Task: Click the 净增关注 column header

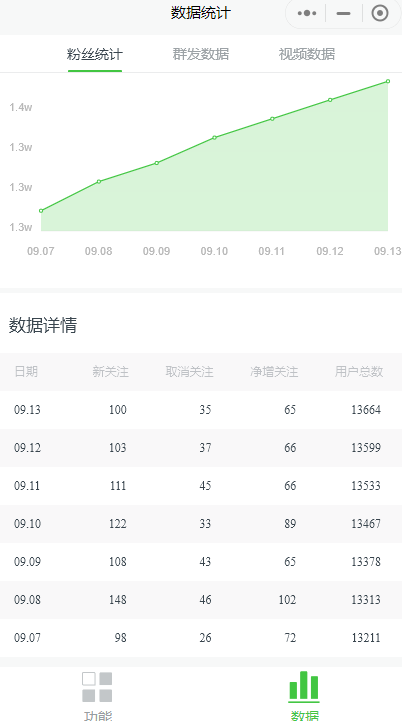Action: [x=274, y=372]
